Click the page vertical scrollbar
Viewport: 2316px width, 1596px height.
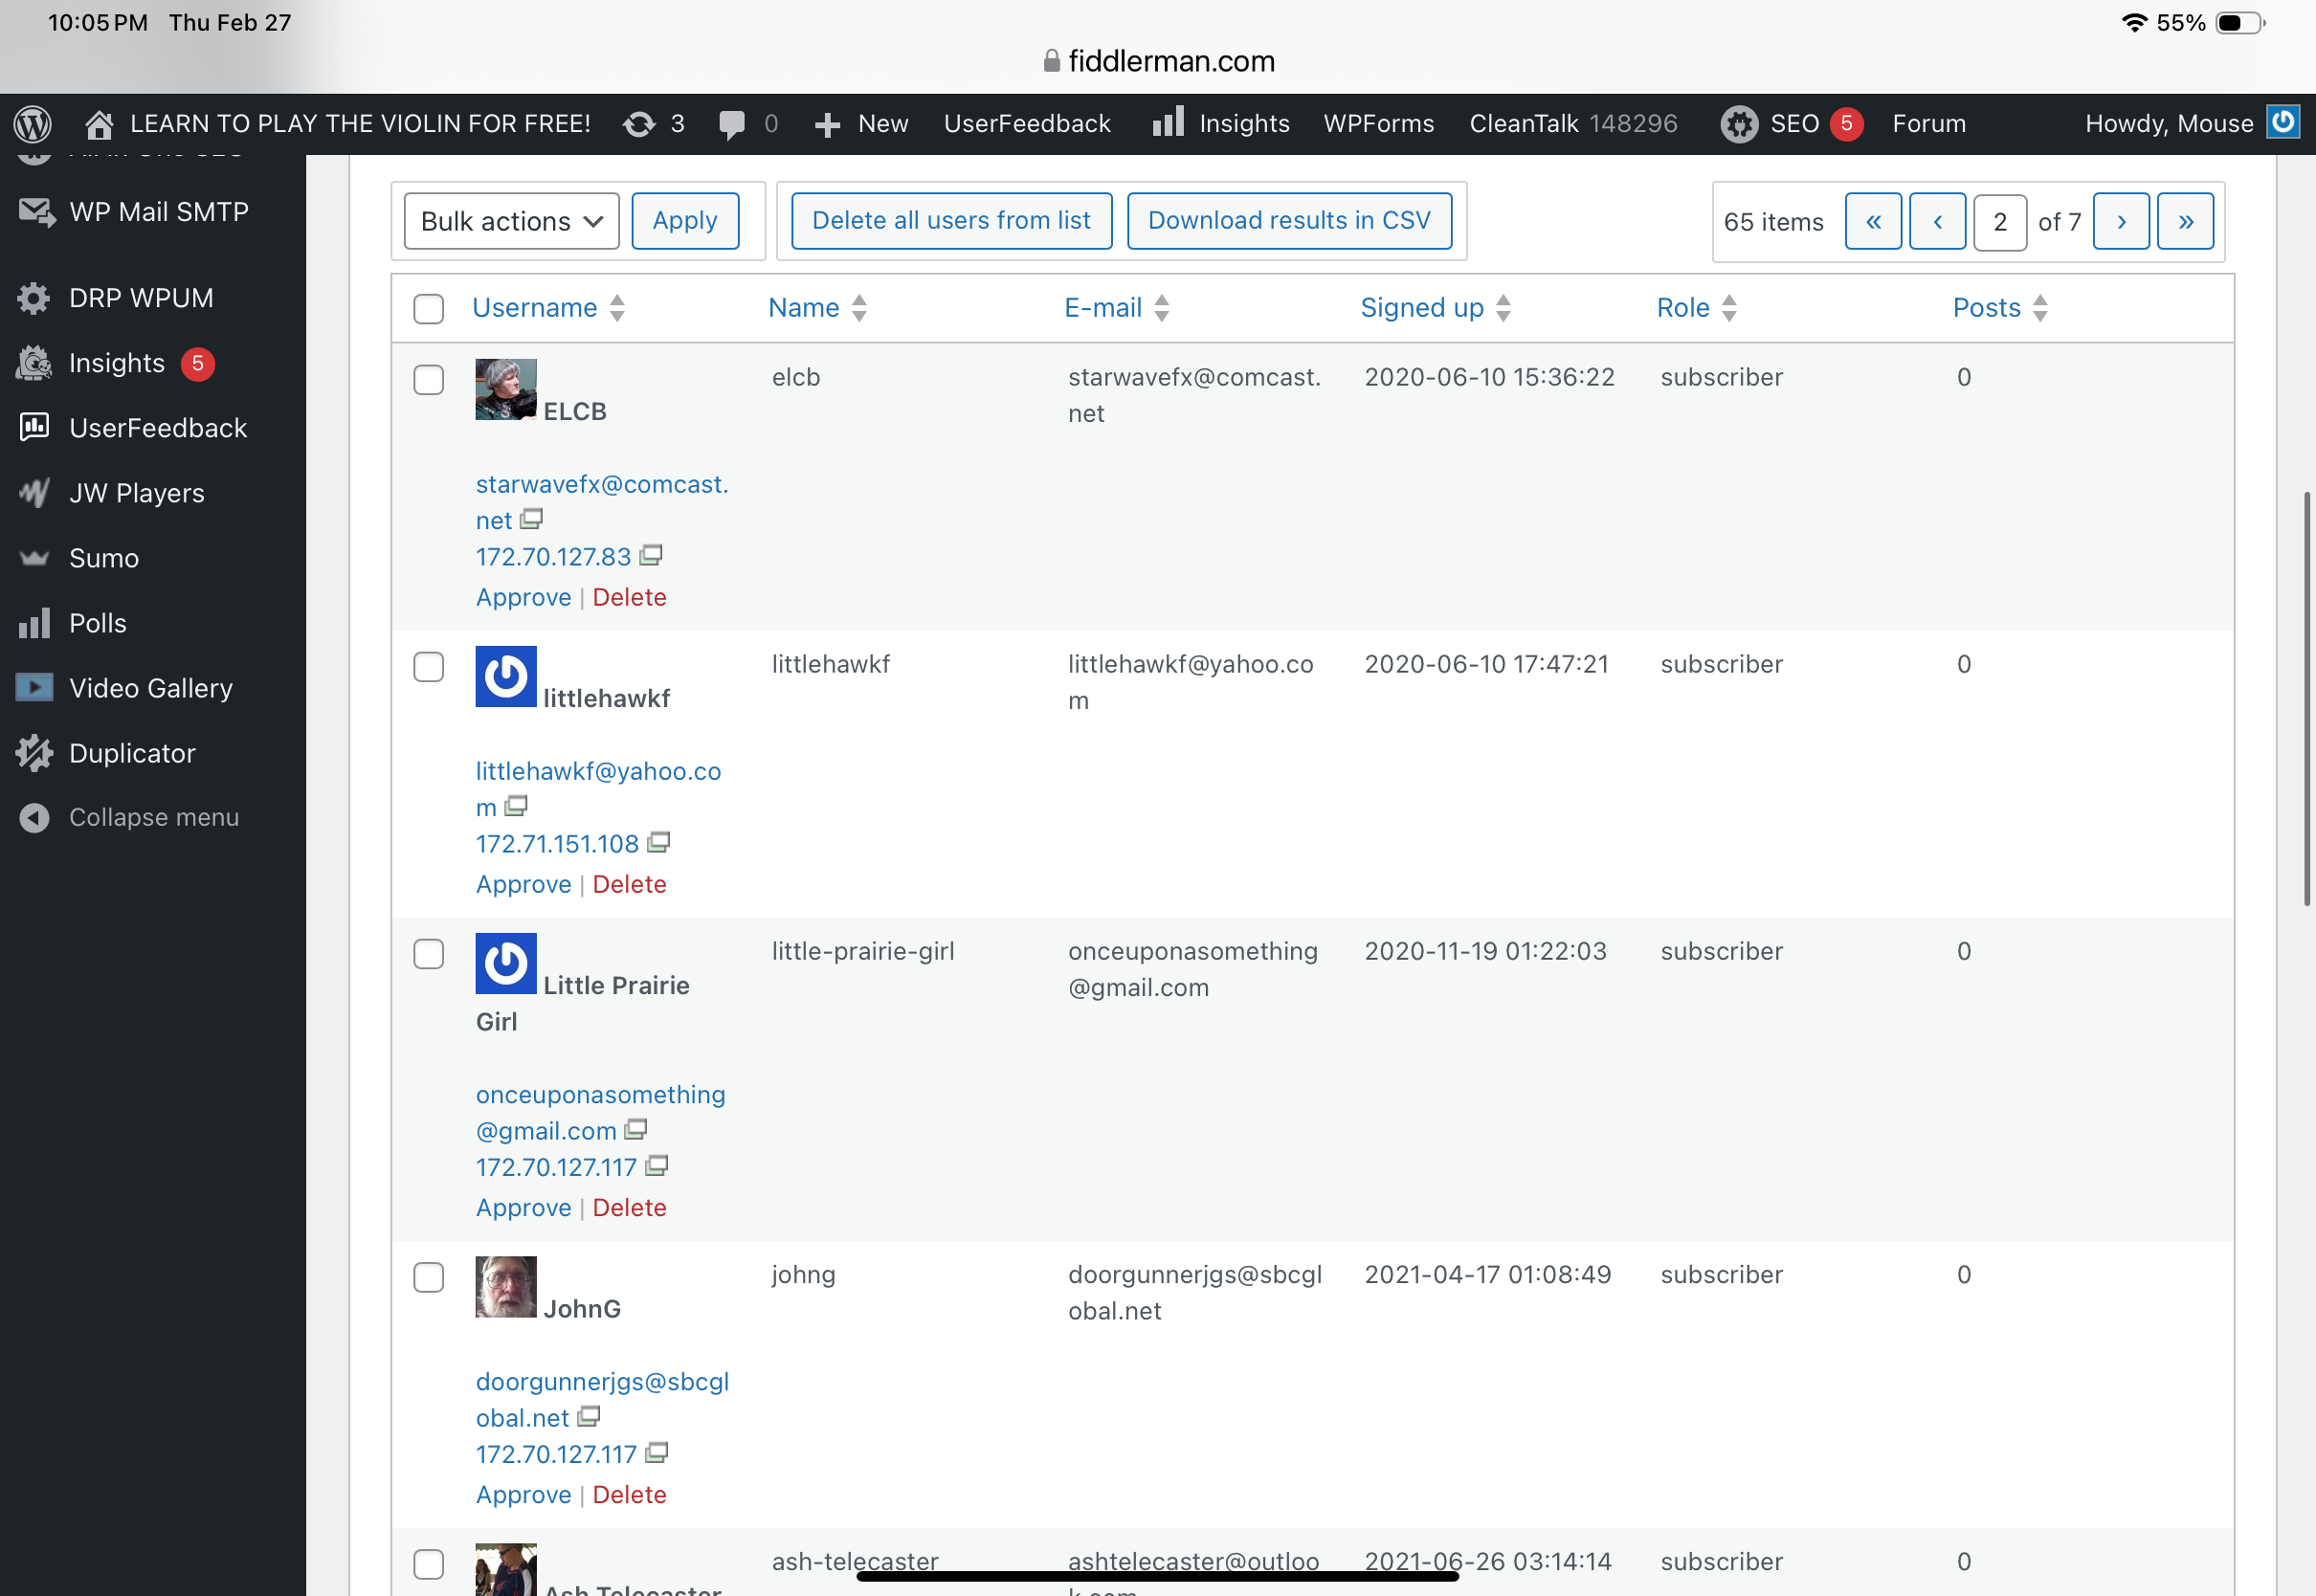(x=2307, y=700)
